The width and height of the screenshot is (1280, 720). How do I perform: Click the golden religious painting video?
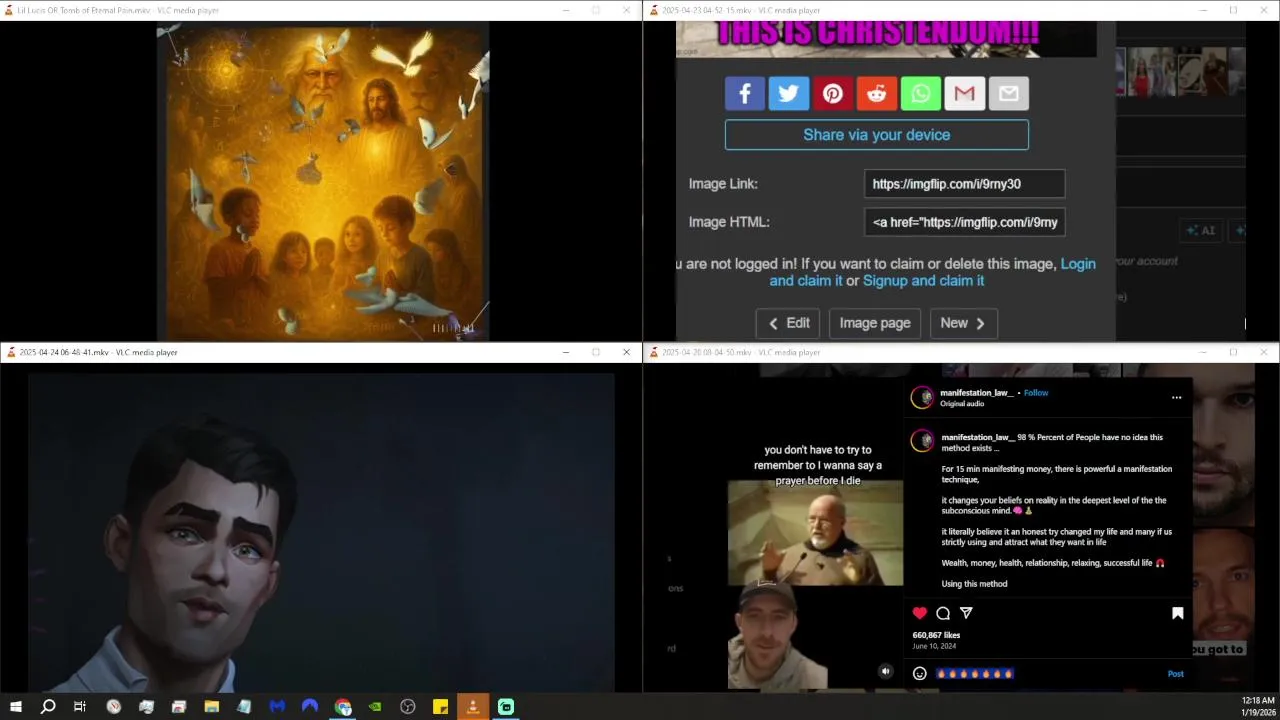coord(323,181)
